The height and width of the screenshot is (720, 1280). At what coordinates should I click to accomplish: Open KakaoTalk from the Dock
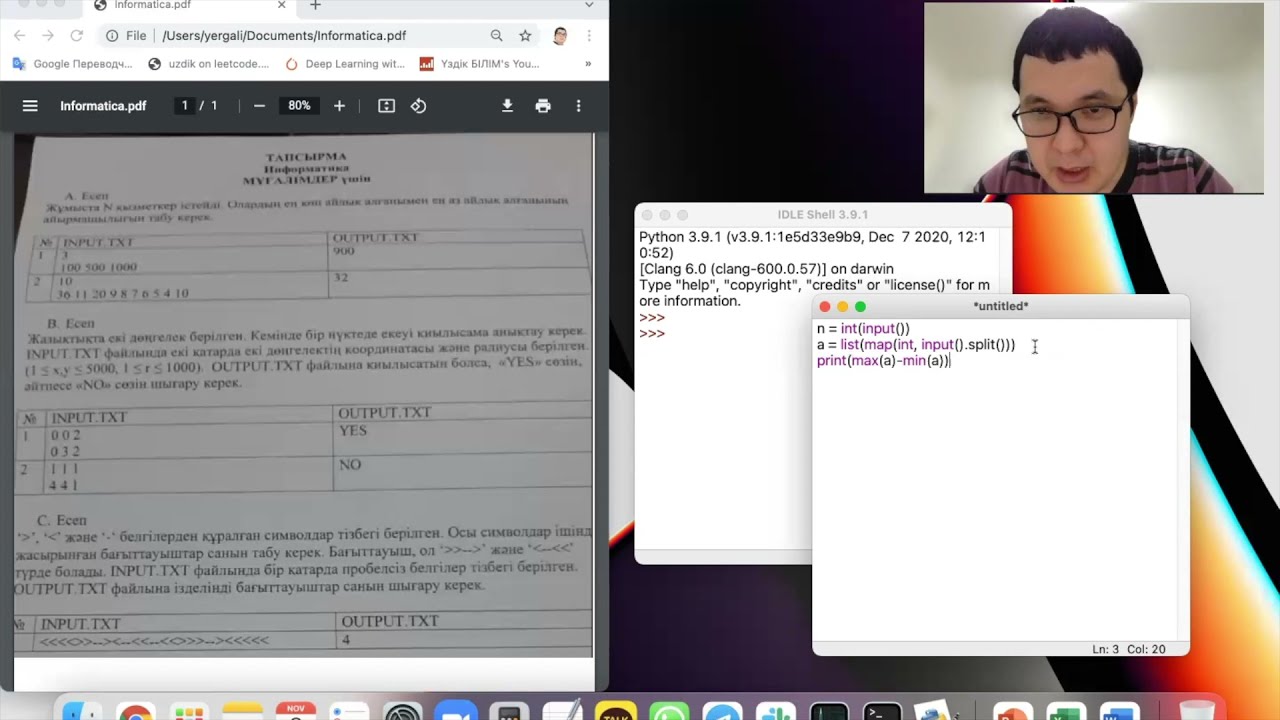click(x=615, y=710)
